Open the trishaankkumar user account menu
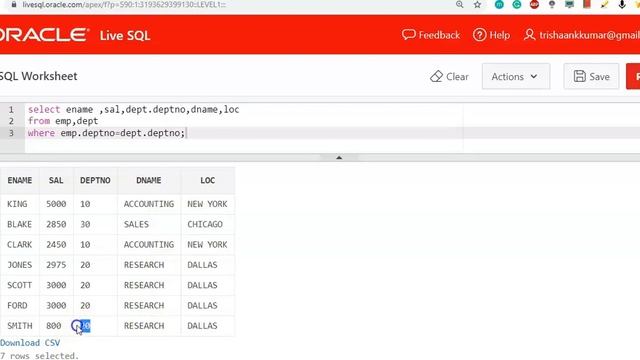 coord(582,35)
